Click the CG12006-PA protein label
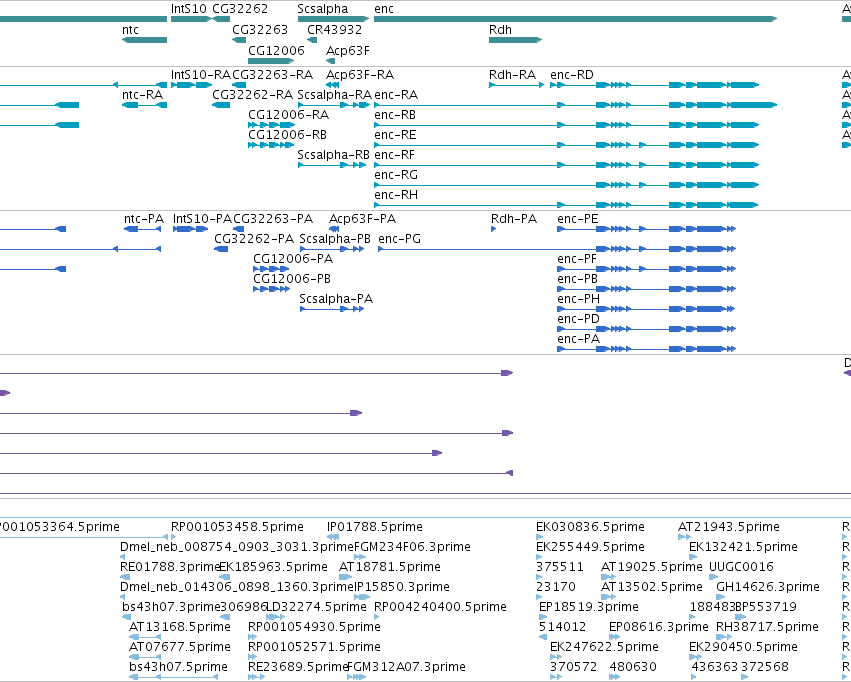Image resolution: width=851 pixels, height=682 pixels. pos(293,259)
